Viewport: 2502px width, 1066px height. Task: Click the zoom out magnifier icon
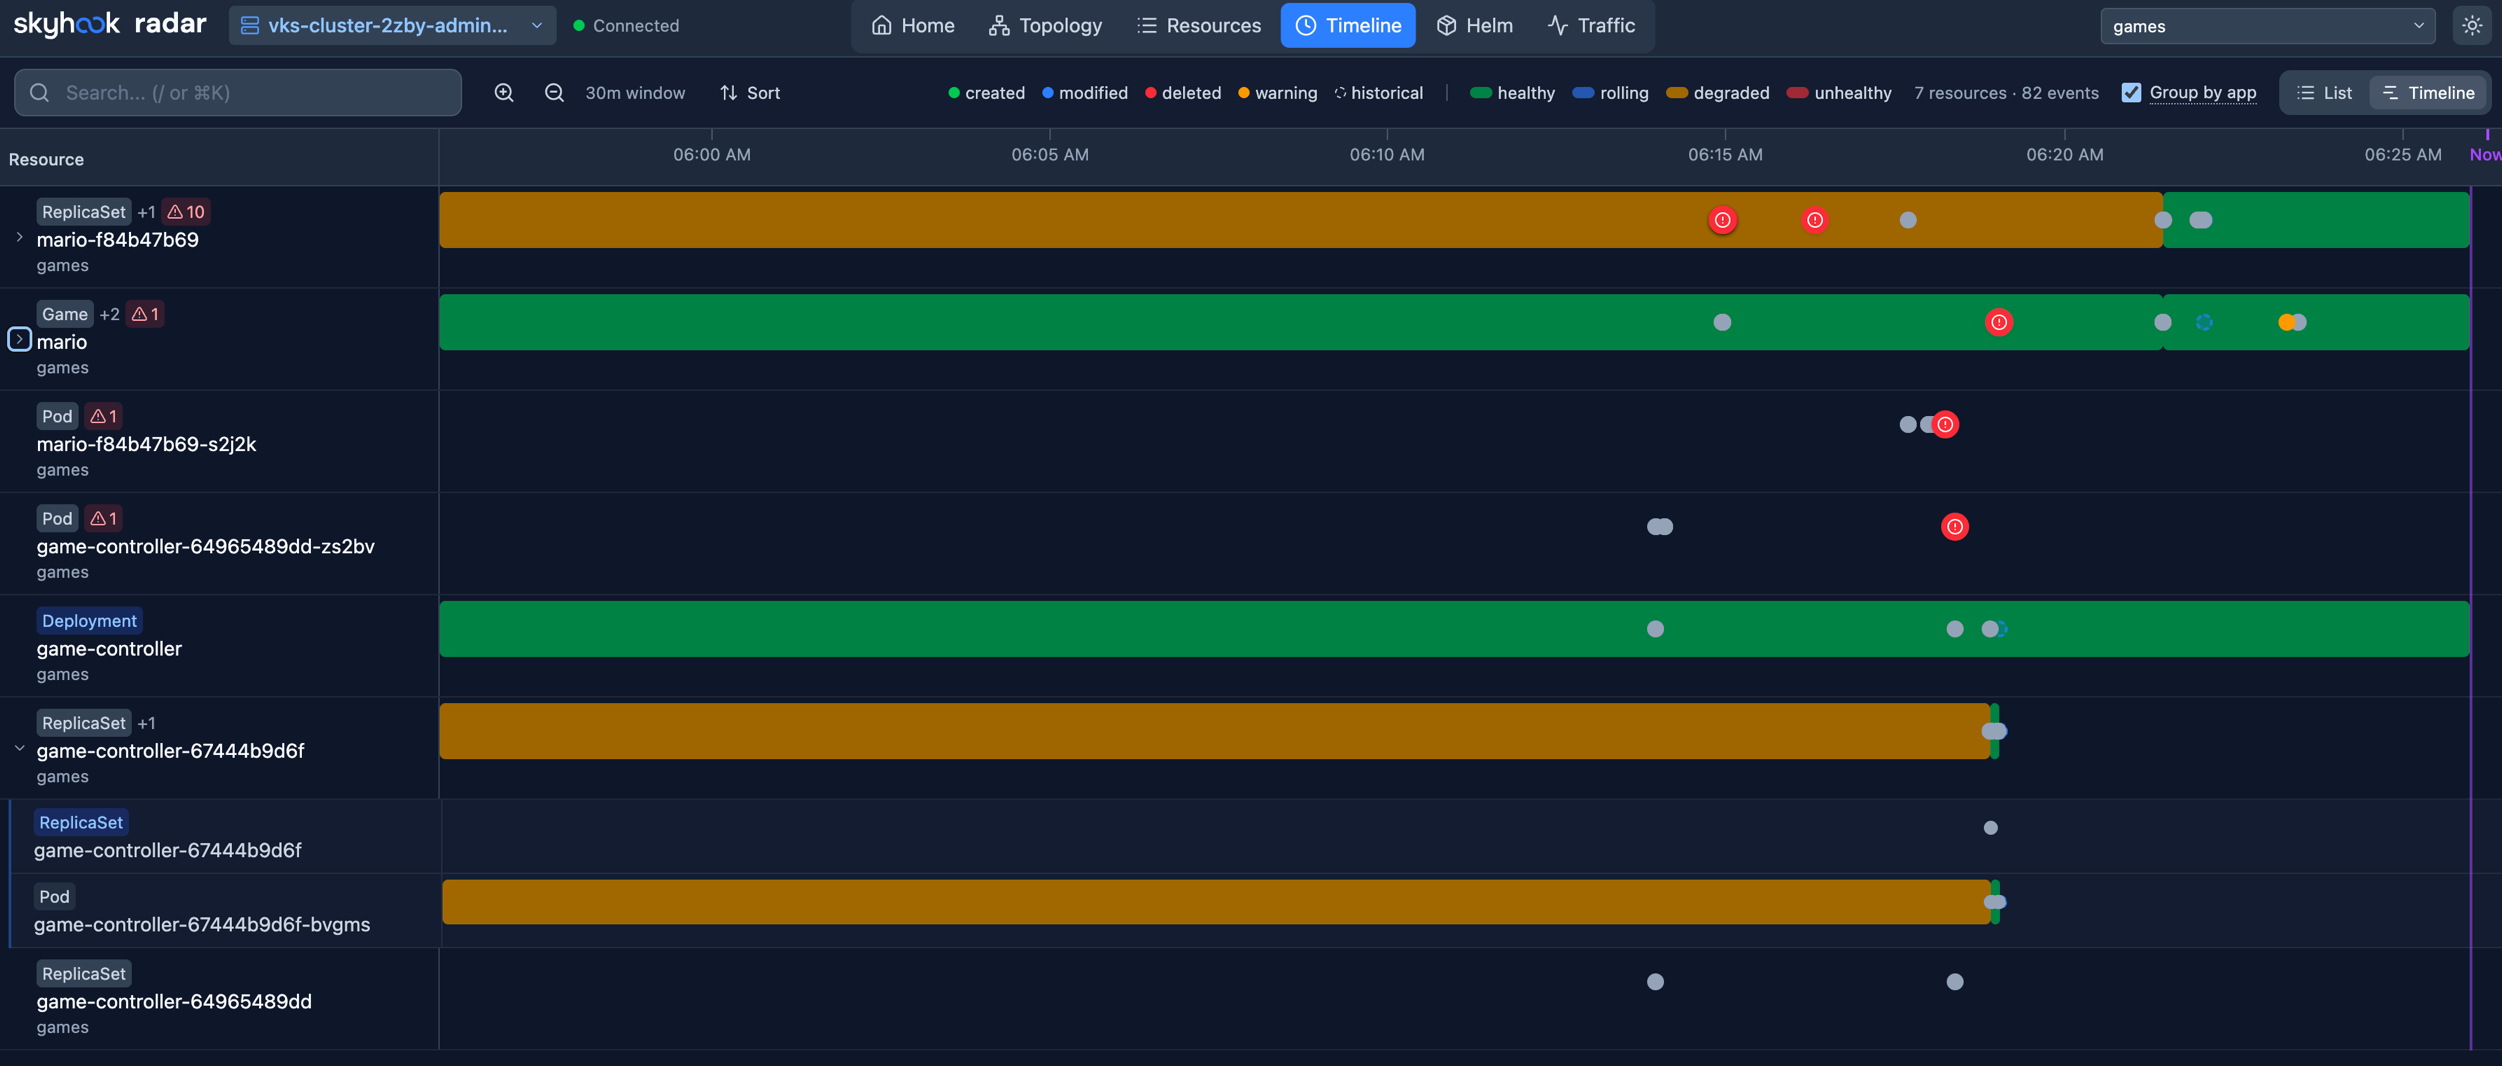pos(554,92)
